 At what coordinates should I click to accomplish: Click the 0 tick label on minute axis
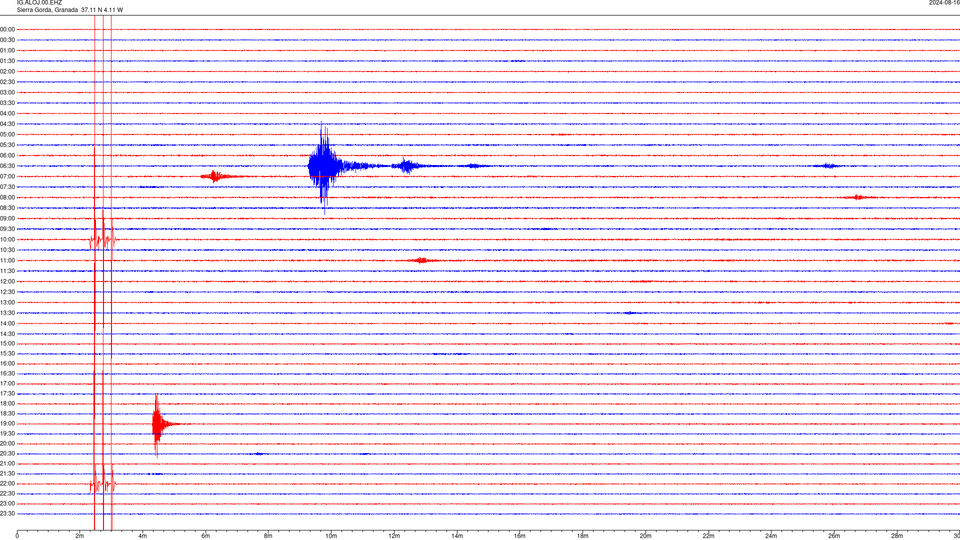click(x=17, y=536)
